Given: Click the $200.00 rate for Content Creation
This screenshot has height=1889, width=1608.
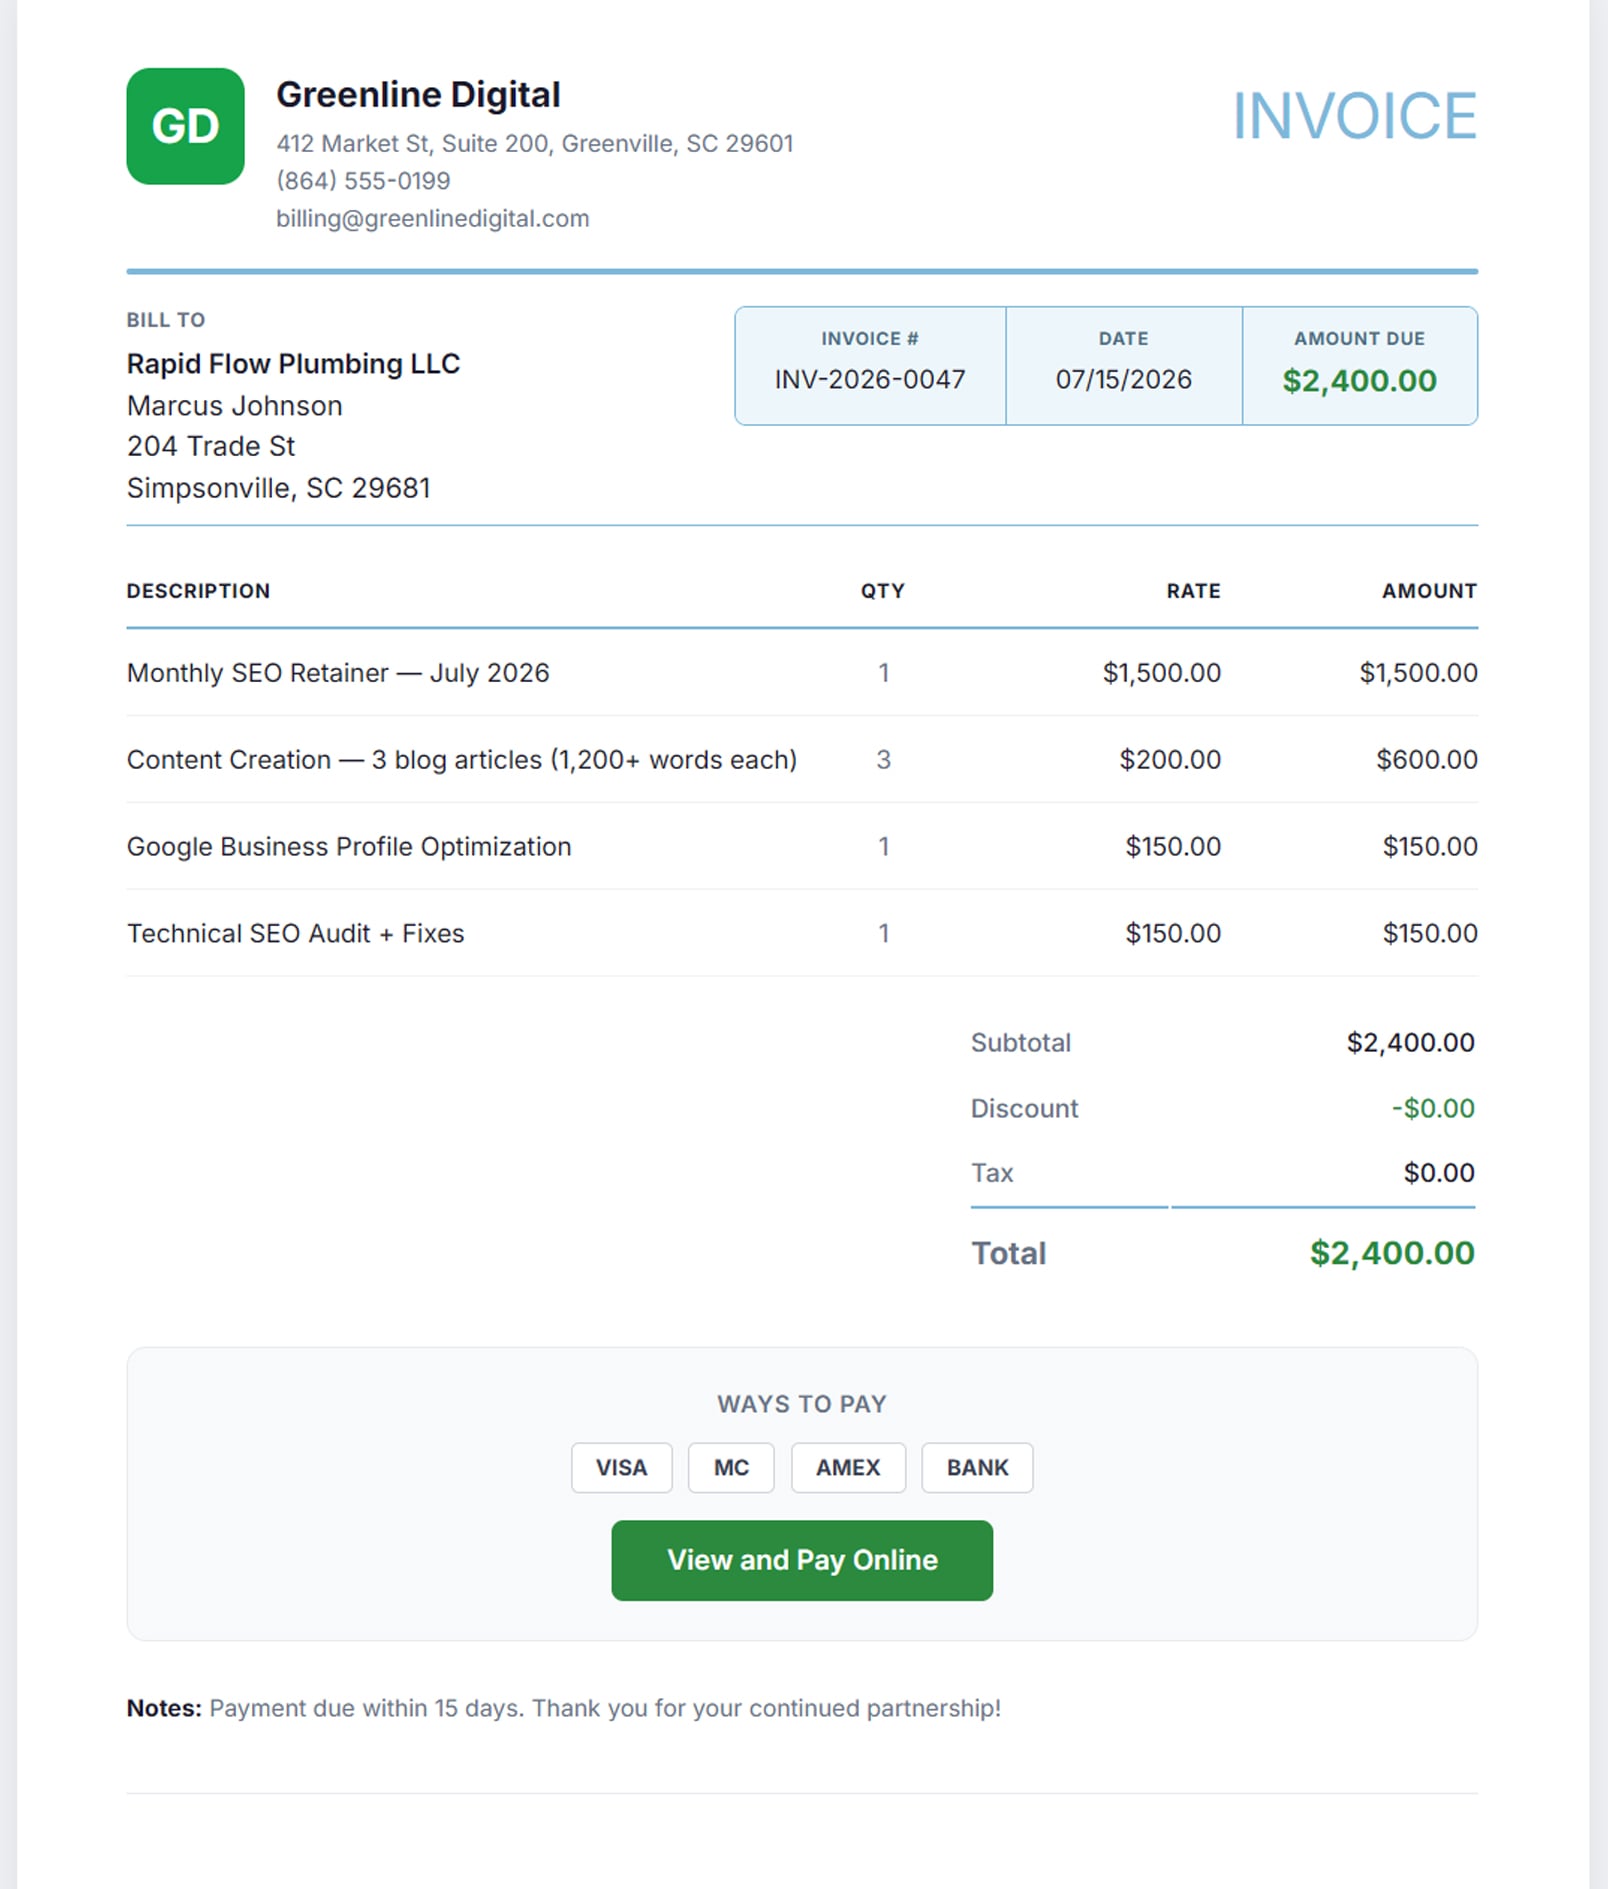Looking at the screenshot, I should [x=1170, y=760].
